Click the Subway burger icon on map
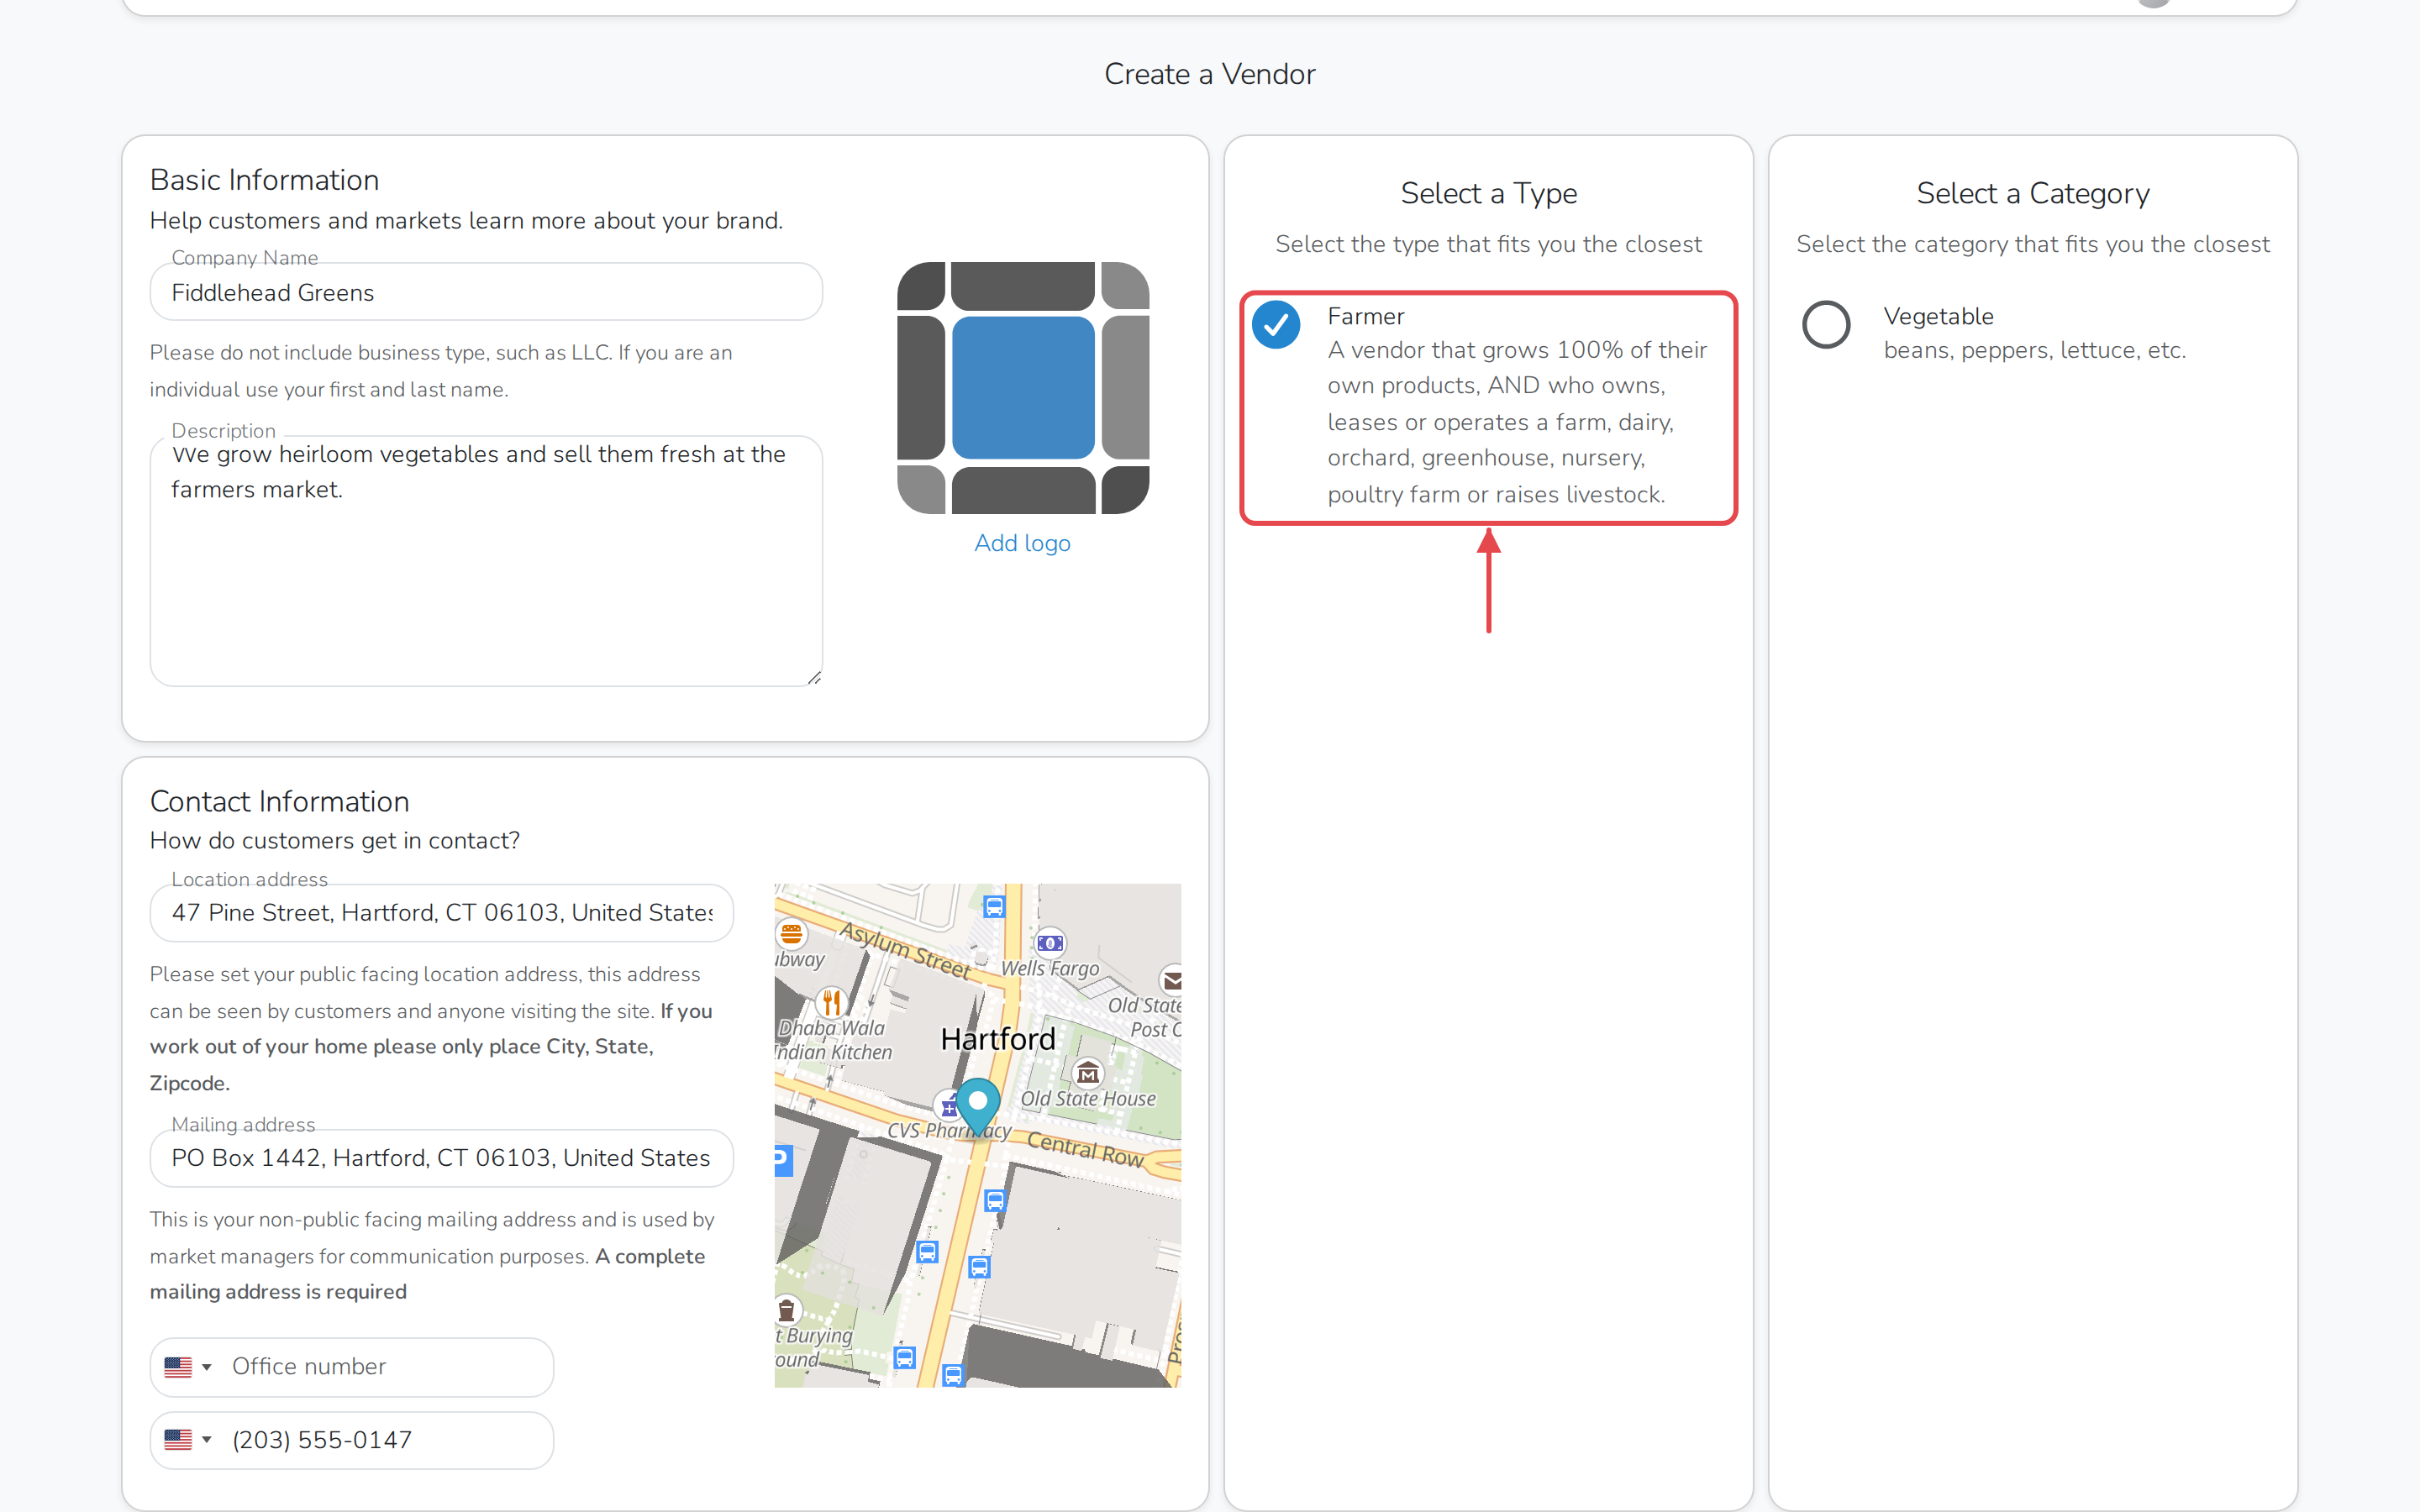Viewport: 2420px width, 1512px height. tap(791, 934)
